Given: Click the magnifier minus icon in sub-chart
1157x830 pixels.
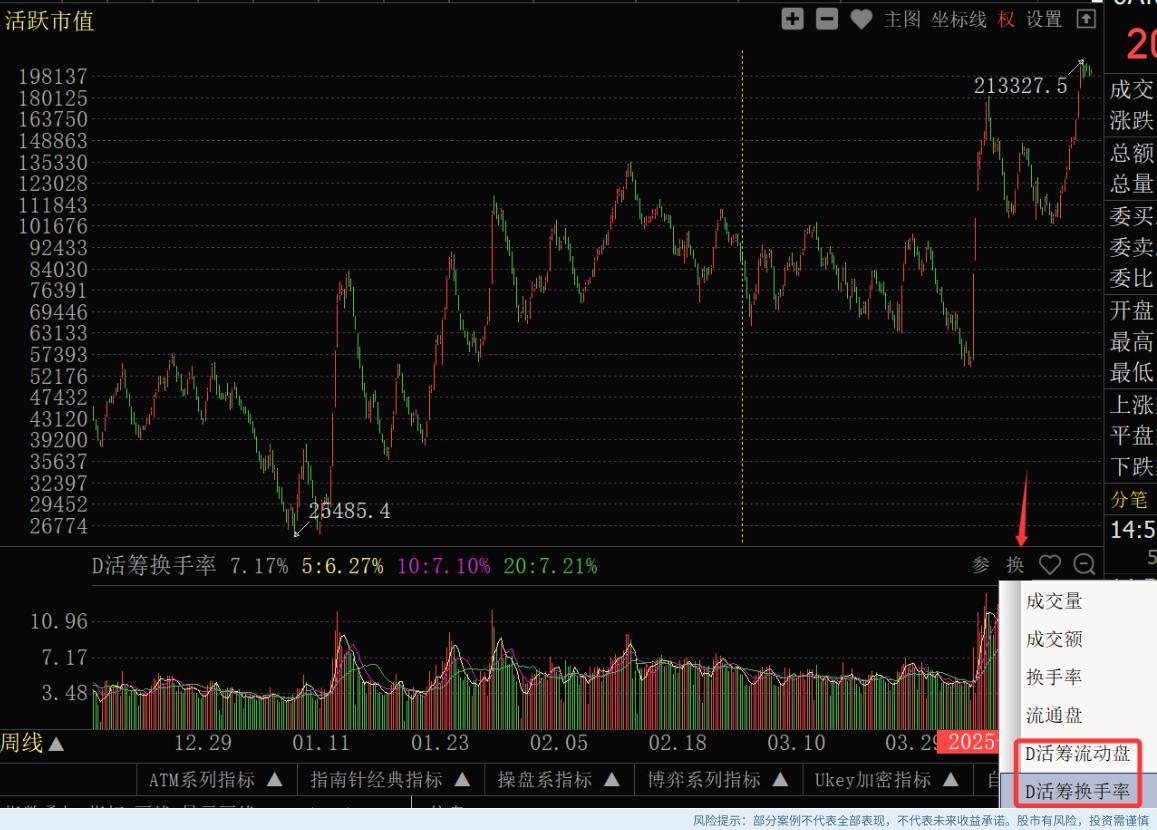Looking at the screenshot, I should 1084,565.
